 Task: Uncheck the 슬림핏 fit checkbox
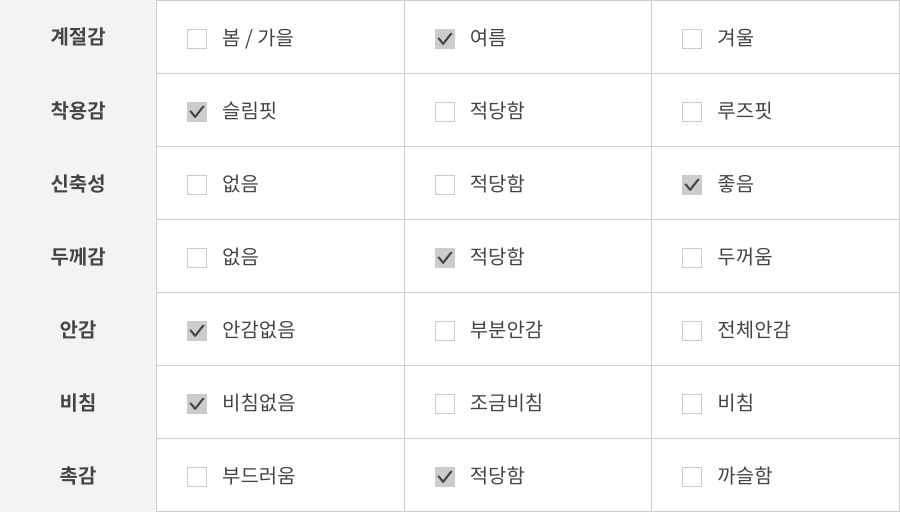(x=197, y=112)
